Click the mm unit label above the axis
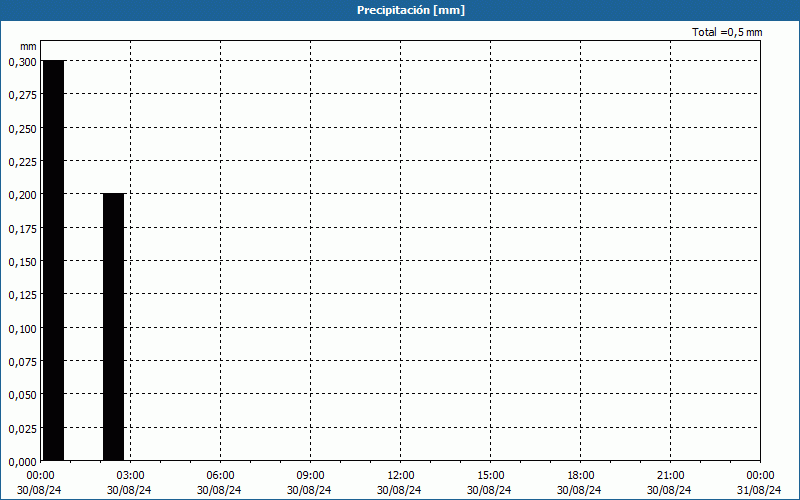Image resolution: width=800 pixels, height=500 pixels. [28, 46]
